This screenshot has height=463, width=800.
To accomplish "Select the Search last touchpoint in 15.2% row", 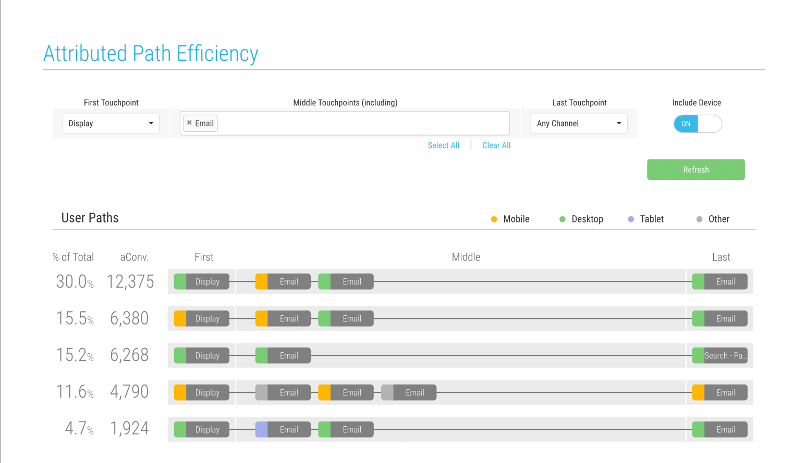I will 720,356.
